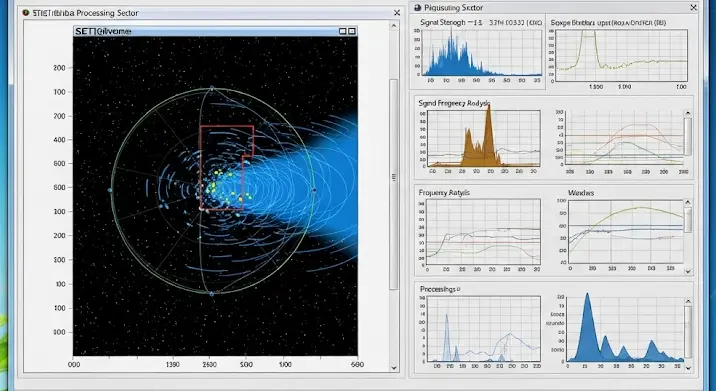Click second small square button on SETI sky-map header
The image size is (716, 391).
point(352,31)
